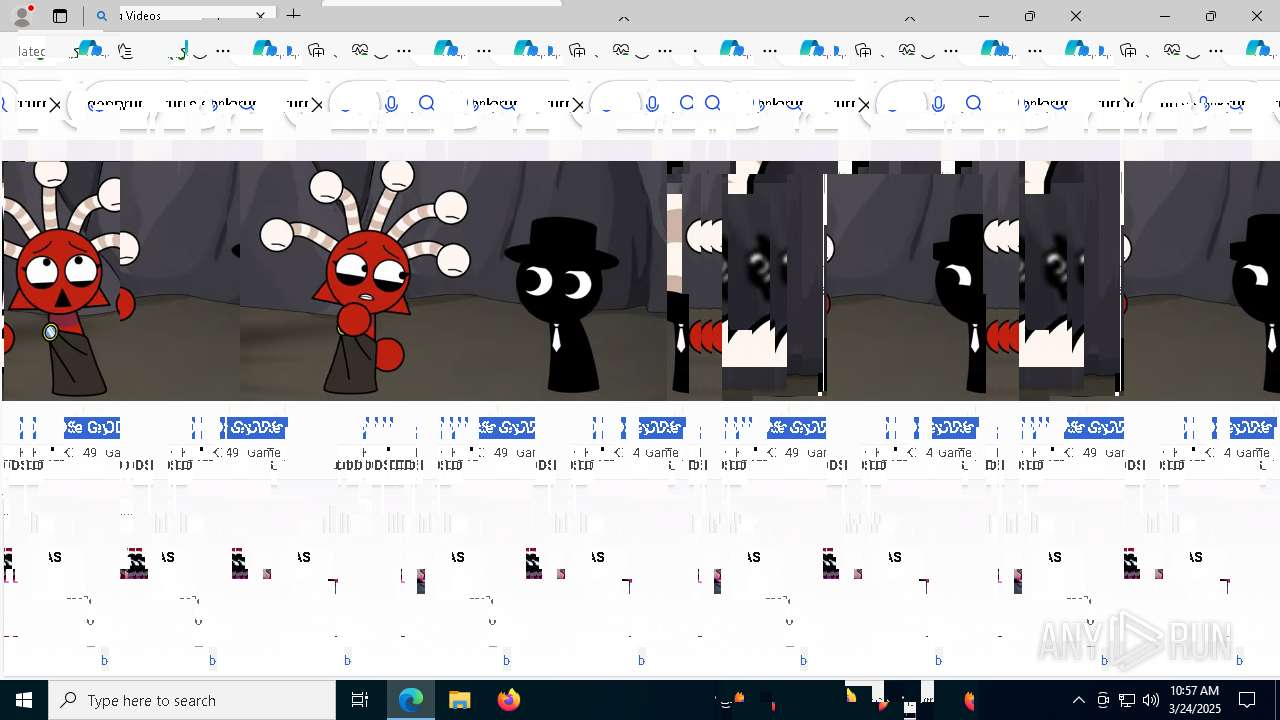This screenshot has height=720, width=1280.
Task: Open File Explorer from the taskbar
Action: [459, 700]
